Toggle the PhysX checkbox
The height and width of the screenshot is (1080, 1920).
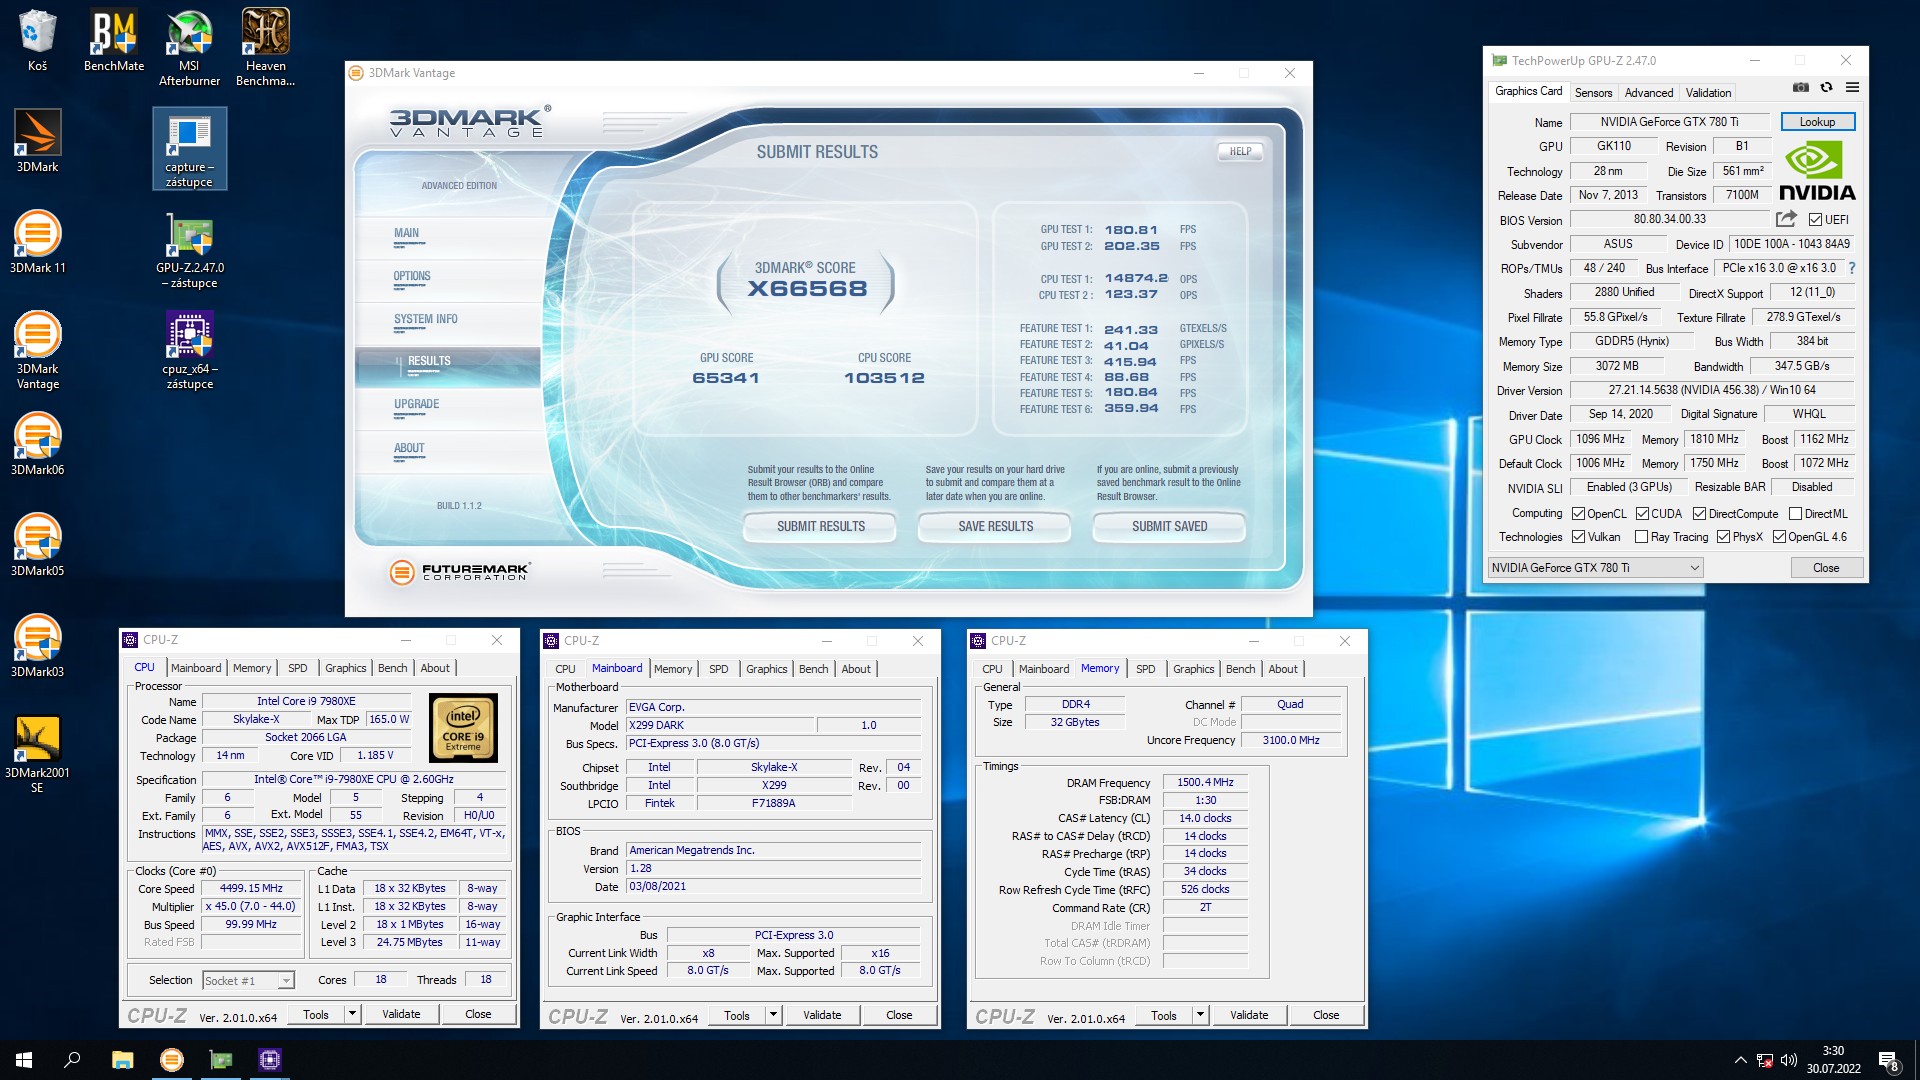[x=1723, y=537]
